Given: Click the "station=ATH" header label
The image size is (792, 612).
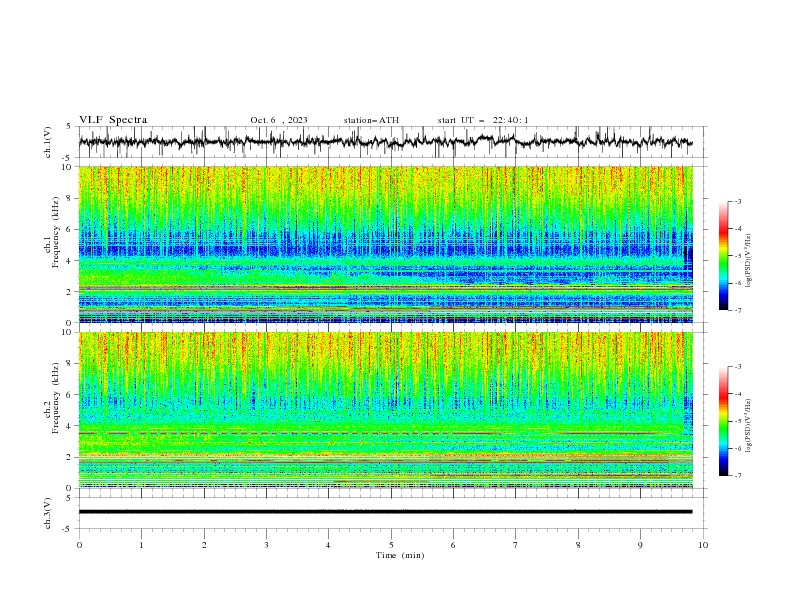Looking at the screenshot, I should pos(371,120).
